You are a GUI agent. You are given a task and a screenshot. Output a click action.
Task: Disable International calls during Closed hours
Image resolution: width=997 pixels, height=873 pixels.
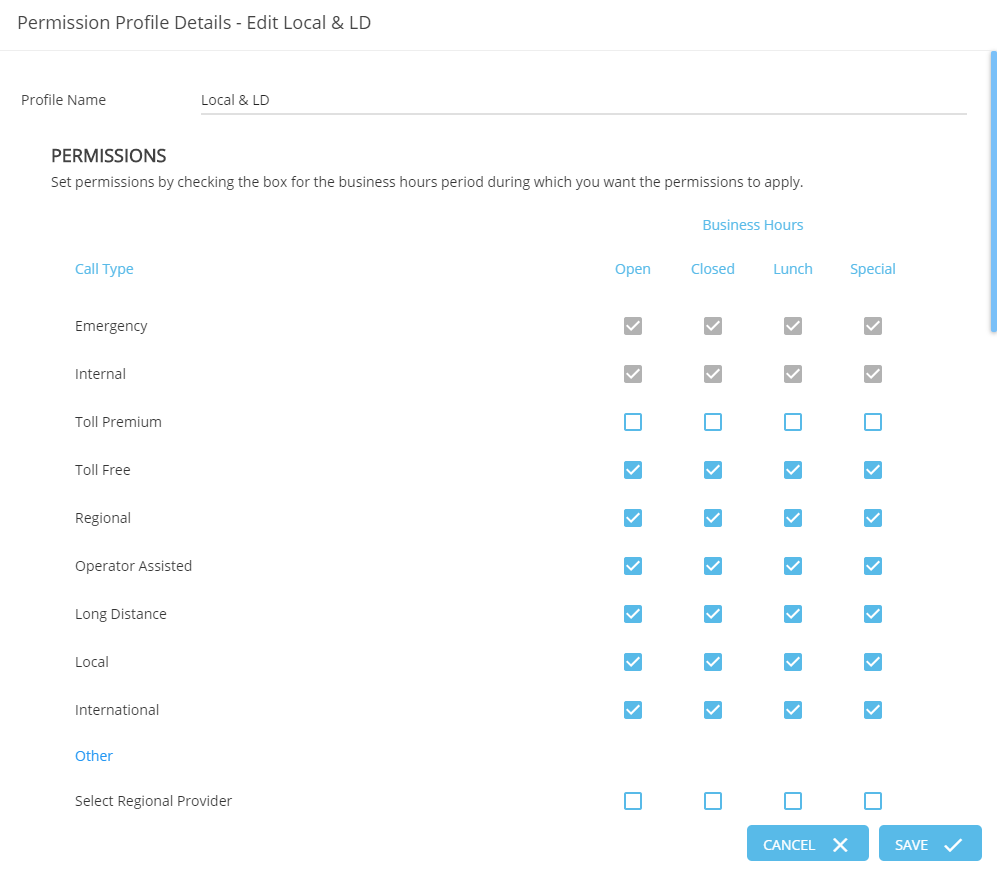coord(713,710)
